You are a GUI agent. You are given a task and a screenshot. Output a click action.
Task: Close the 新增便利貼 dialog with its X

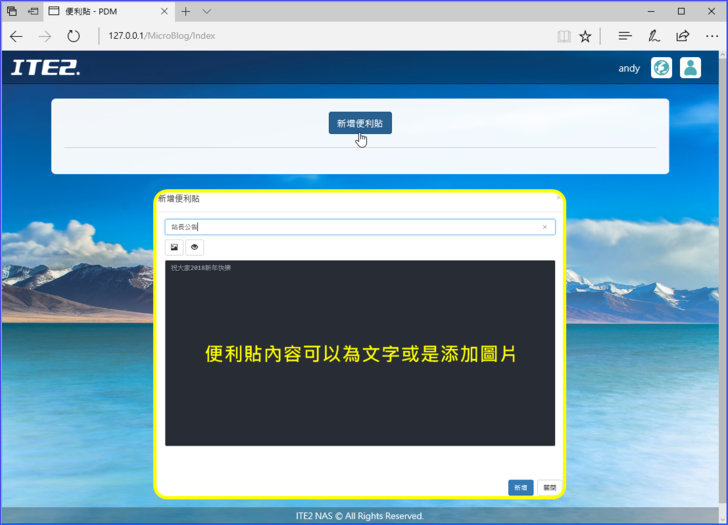[558, 198]
